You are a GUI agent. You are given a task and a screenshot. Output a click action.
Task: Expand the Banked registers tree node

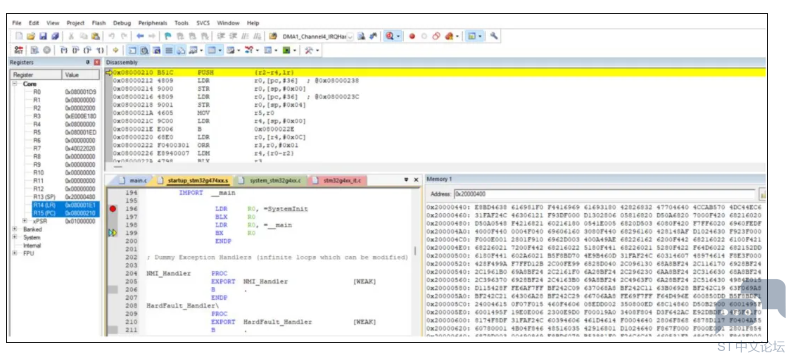pyautogui.click(x=15, y=229)
